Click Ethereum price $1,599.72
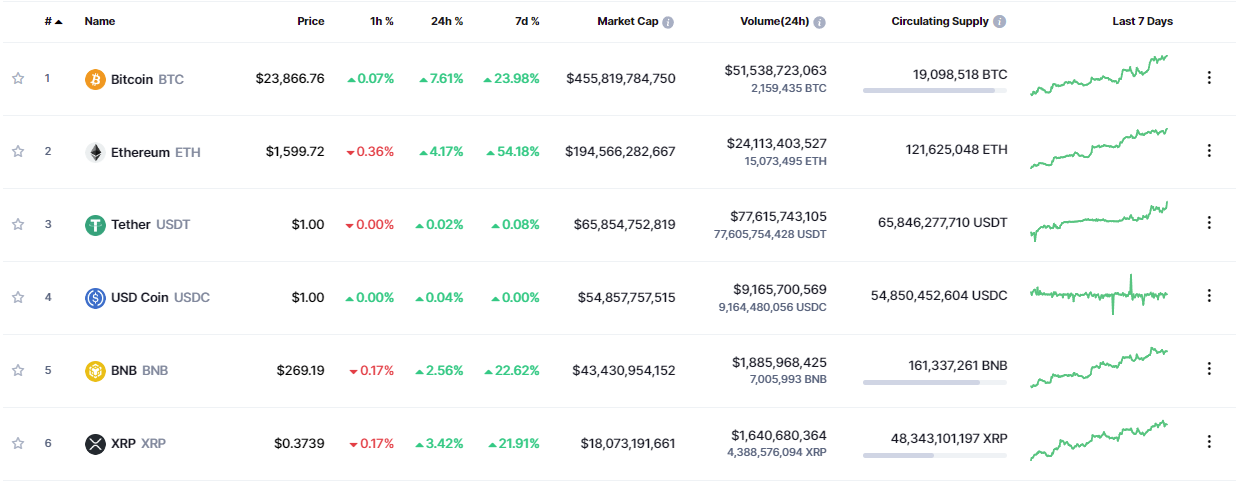The image size is (1239, 485). (295, 151)
